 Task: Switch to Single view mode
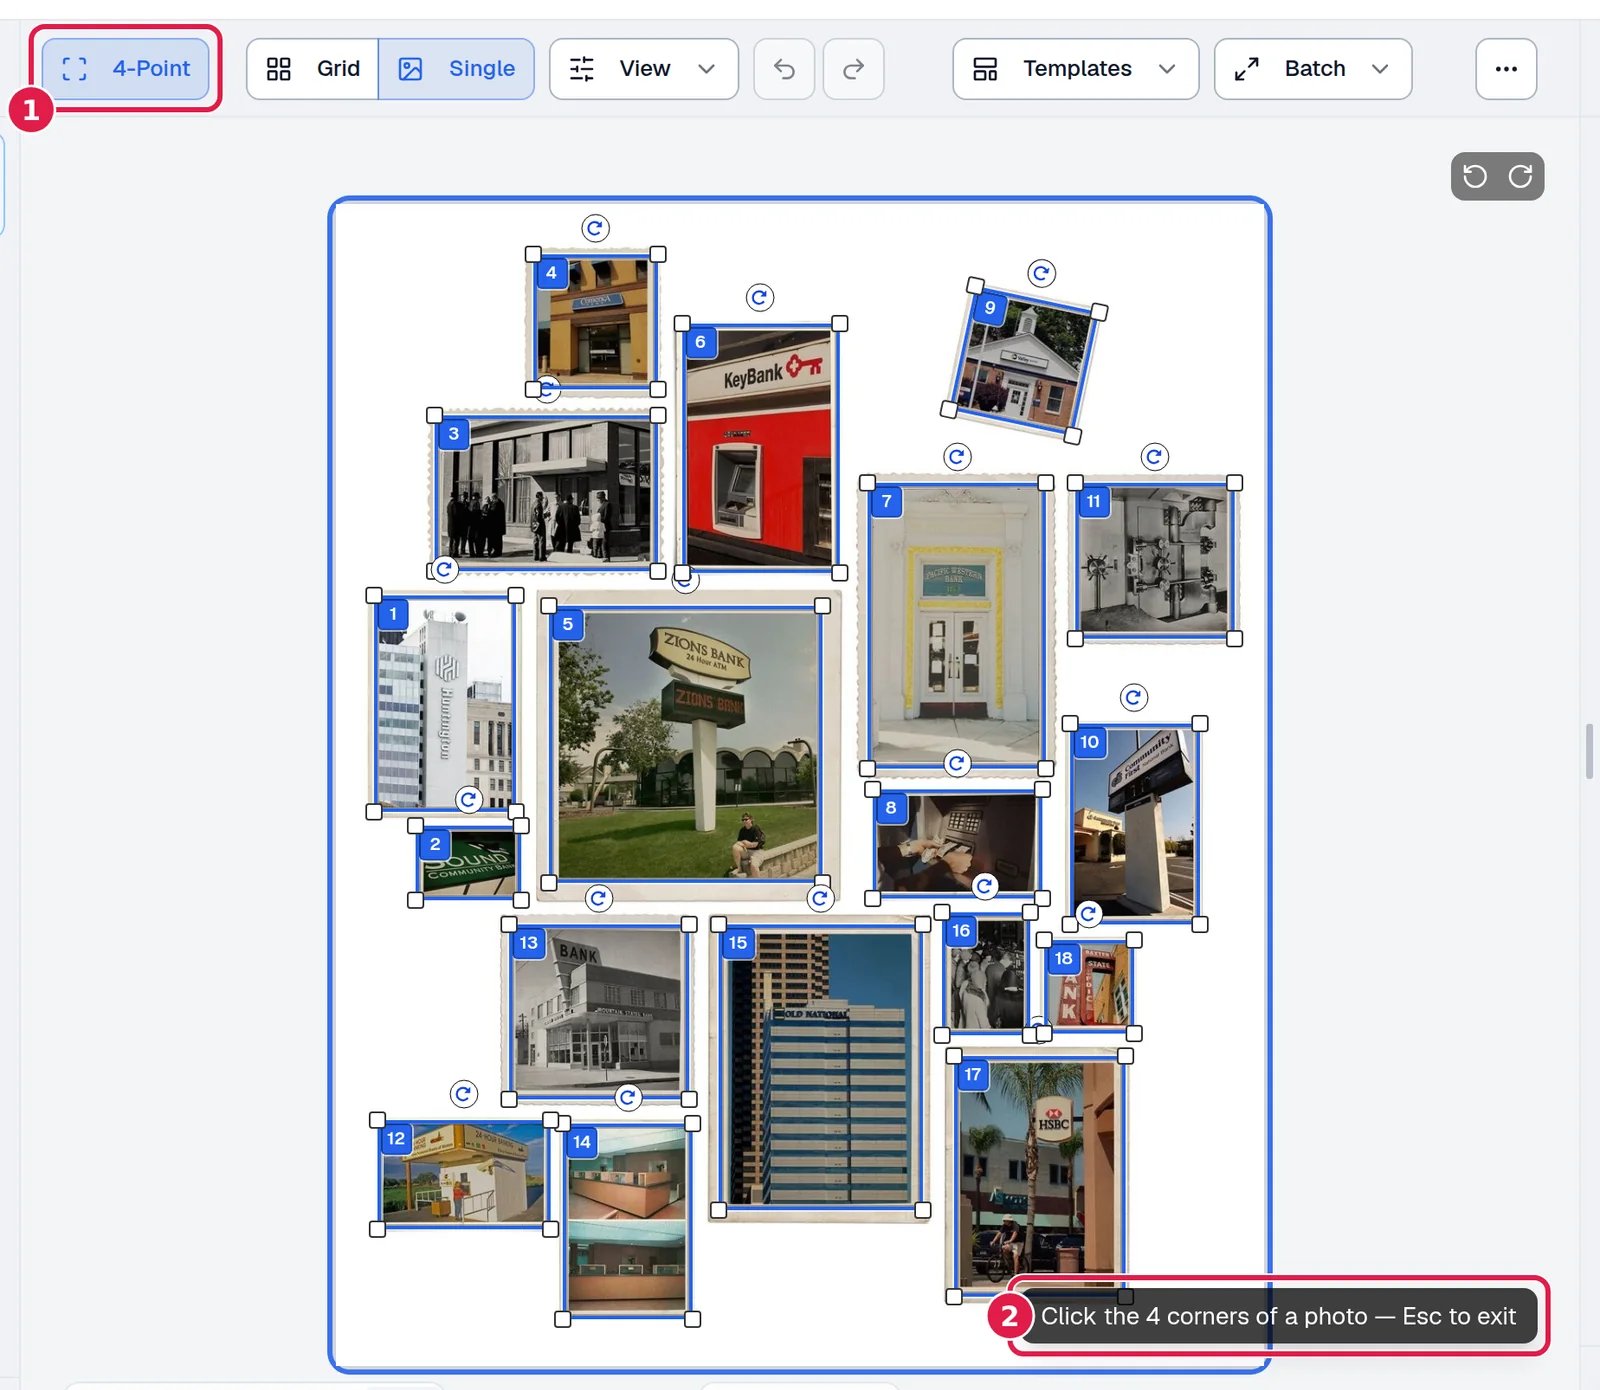(457, 69)
